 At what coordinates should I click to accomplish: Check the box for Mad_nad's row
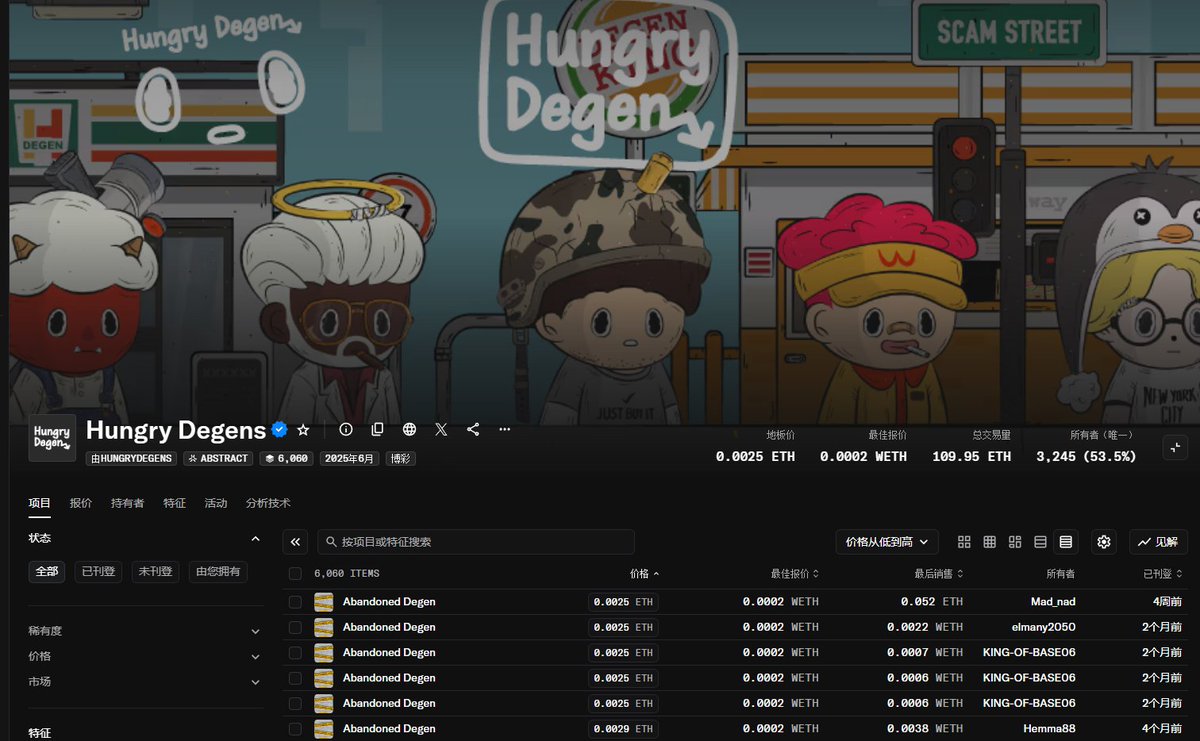tap(295, 602)
